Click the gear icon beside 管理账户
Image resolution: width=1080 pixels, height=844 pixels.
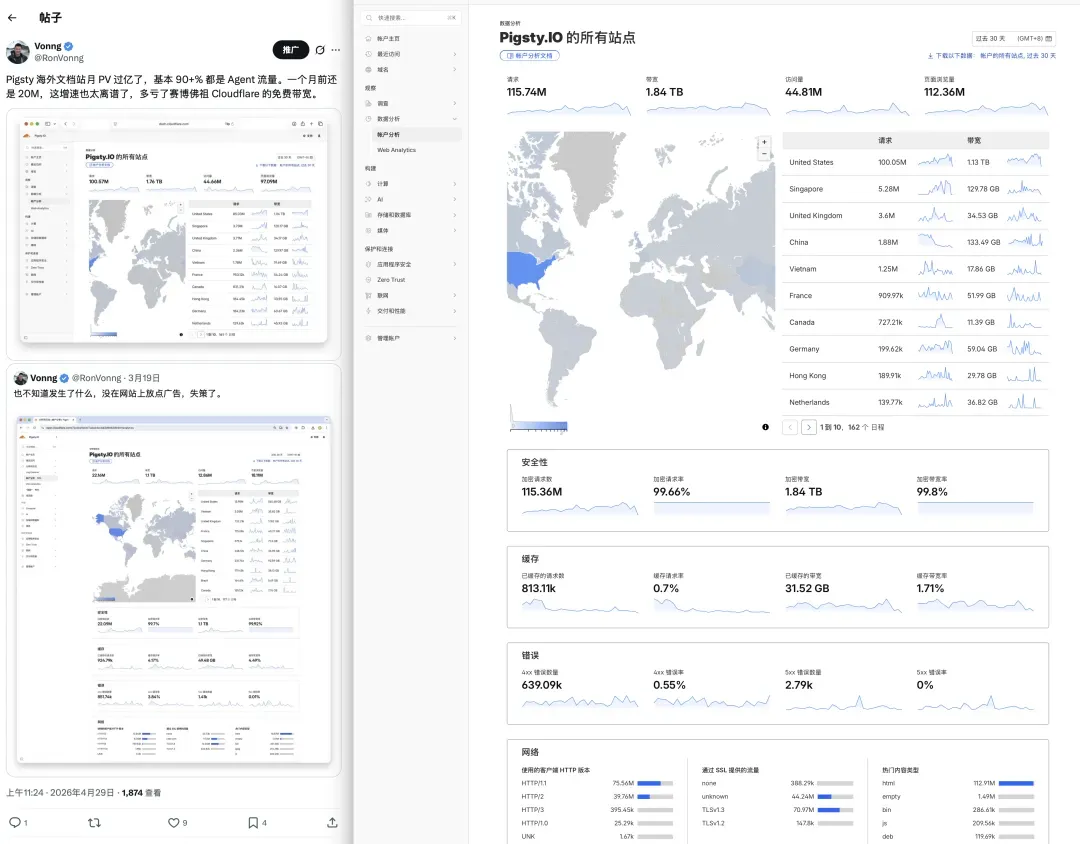(x=368, y=338)
